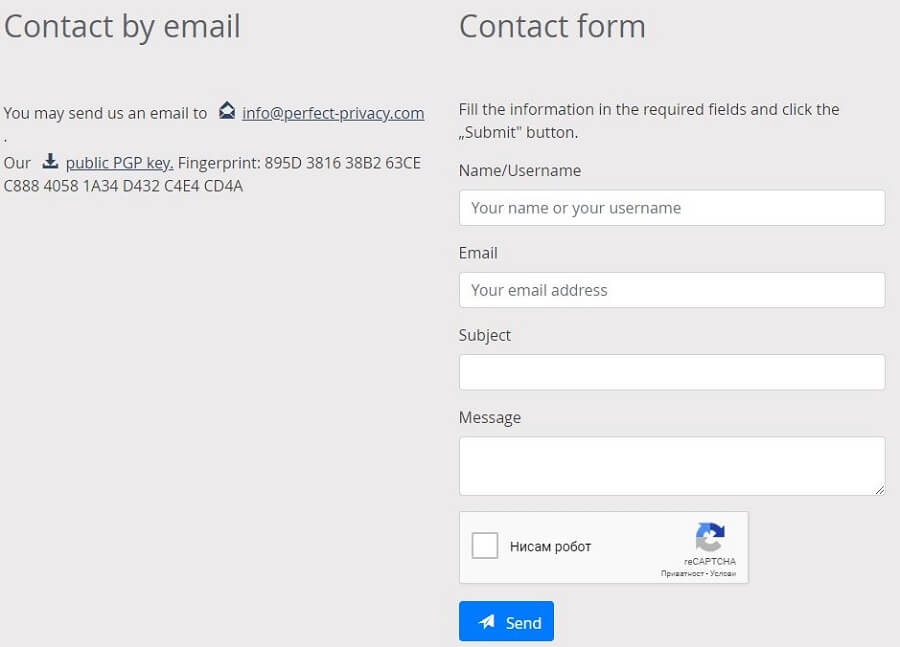This screenshot has width=900, height=647.
Task: Check the Нисам робот reCAPTCHA checkbox
Action: pos(484,545)
